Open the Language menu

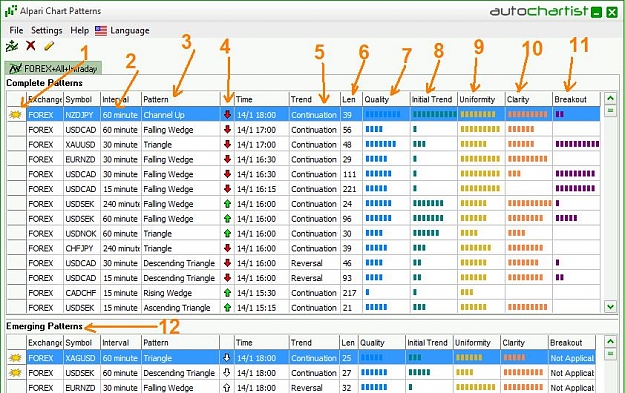coord(130,31)
